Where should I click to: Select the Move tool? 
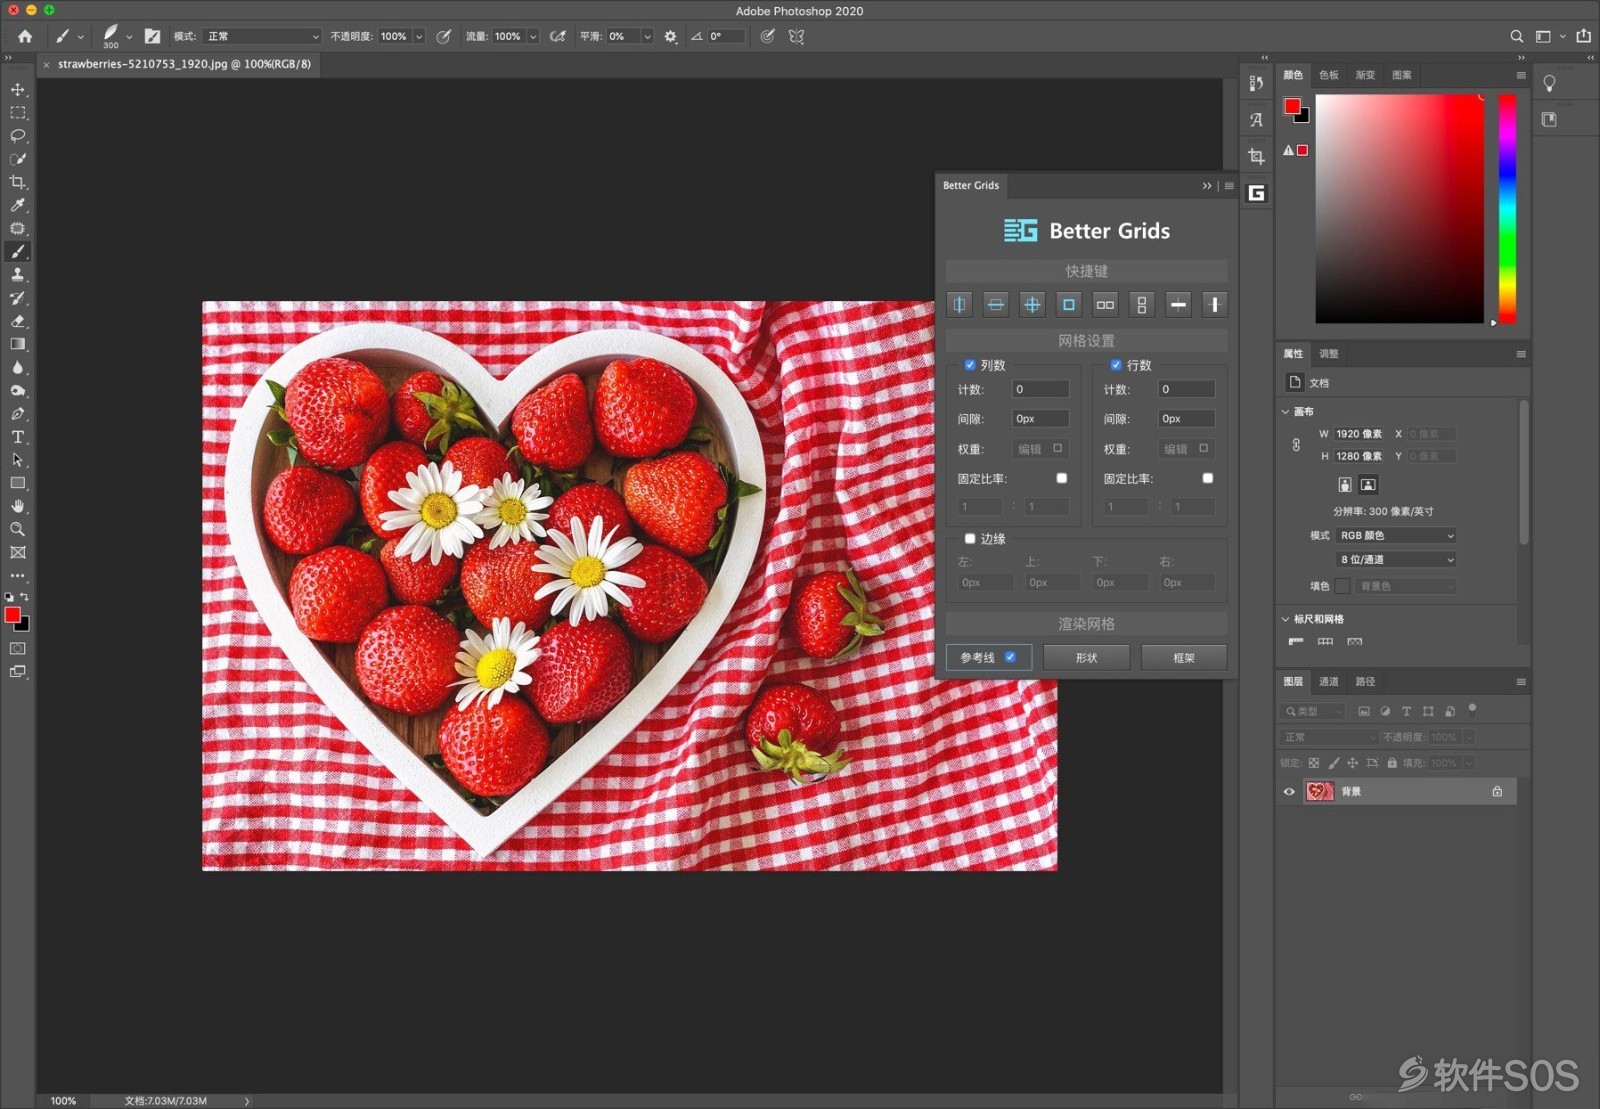point(17,90)
